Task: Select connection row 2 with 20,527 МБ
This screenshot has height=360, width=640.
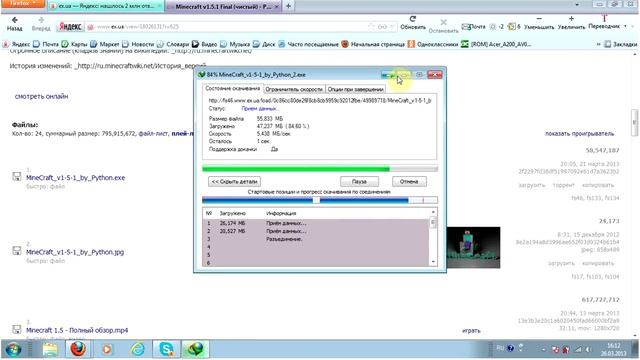Action: 316,231
